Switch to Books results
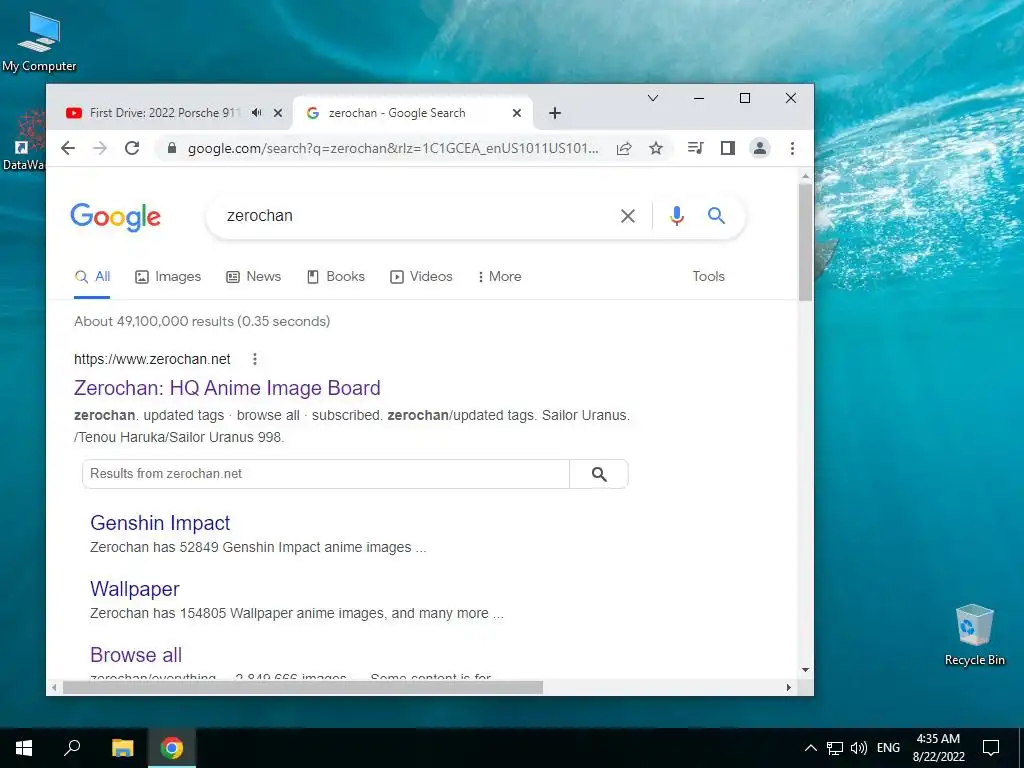The height and width of the screenshot is (768, 1024). click(x=336, y=277)
